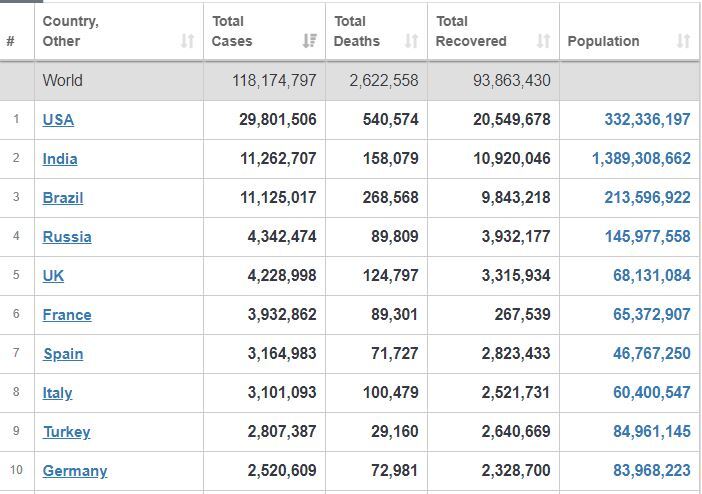Image resolution: width=702 pixels, height=494 pixels.
Task: Open USA population figure 332,336,197
Action: (x=647, y=120)
